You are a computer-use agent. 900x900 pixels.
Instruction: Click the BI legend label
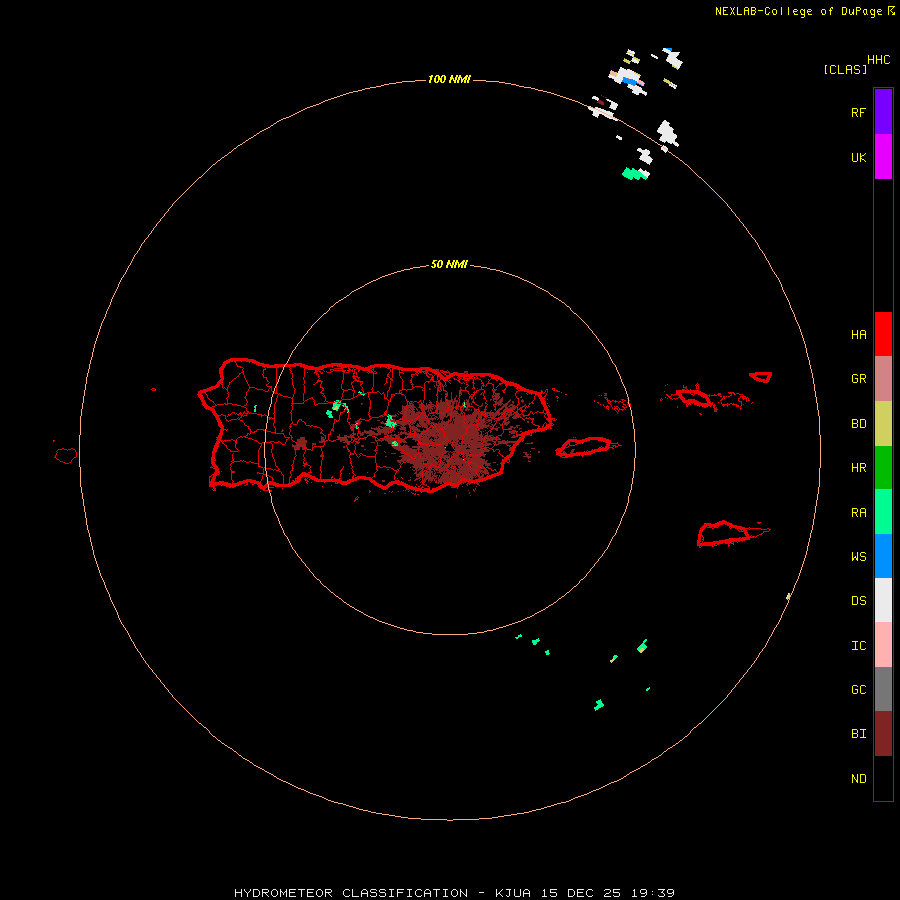tap(858, 734)
